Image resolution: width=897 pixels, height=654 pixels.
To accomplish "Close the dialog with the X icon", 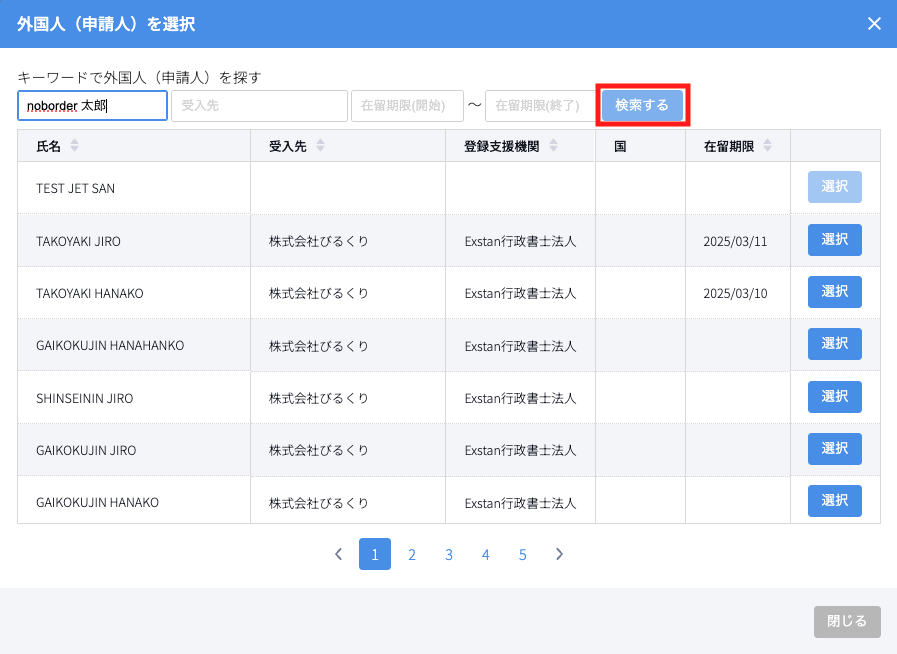I will [x=874, y=24].
